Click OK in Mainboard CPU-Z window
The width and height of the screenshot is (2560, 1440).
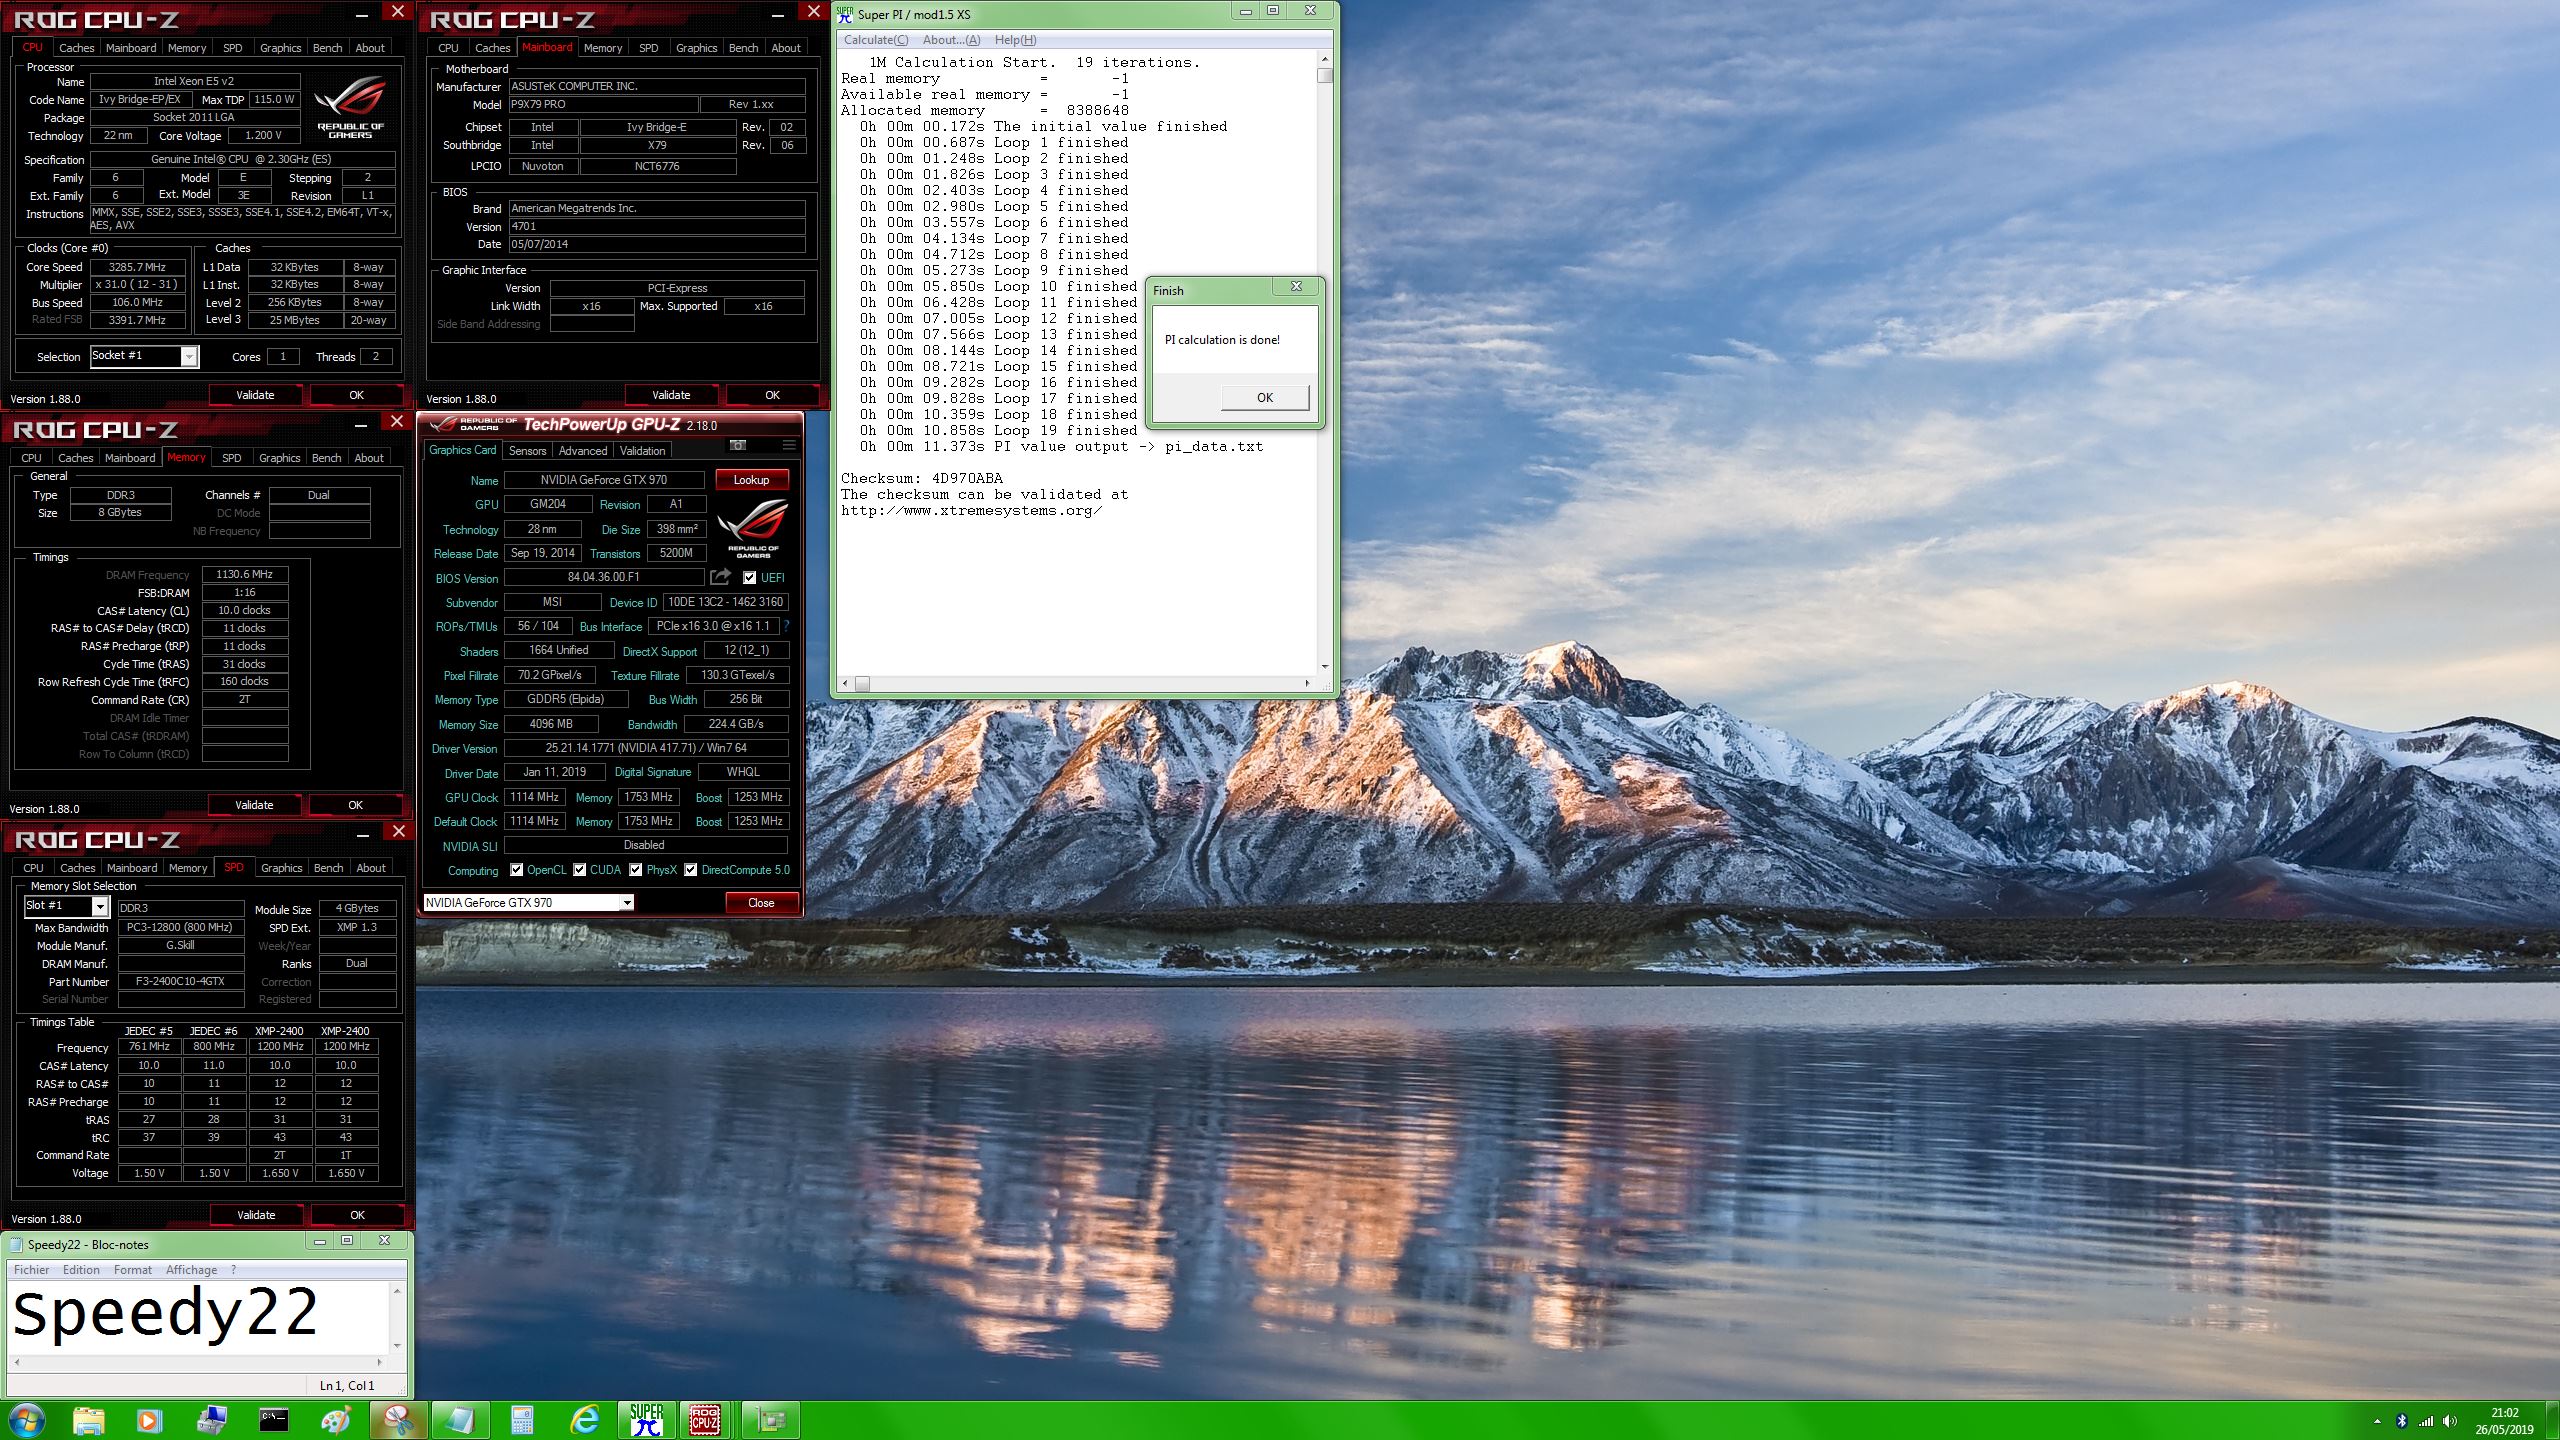772,395
